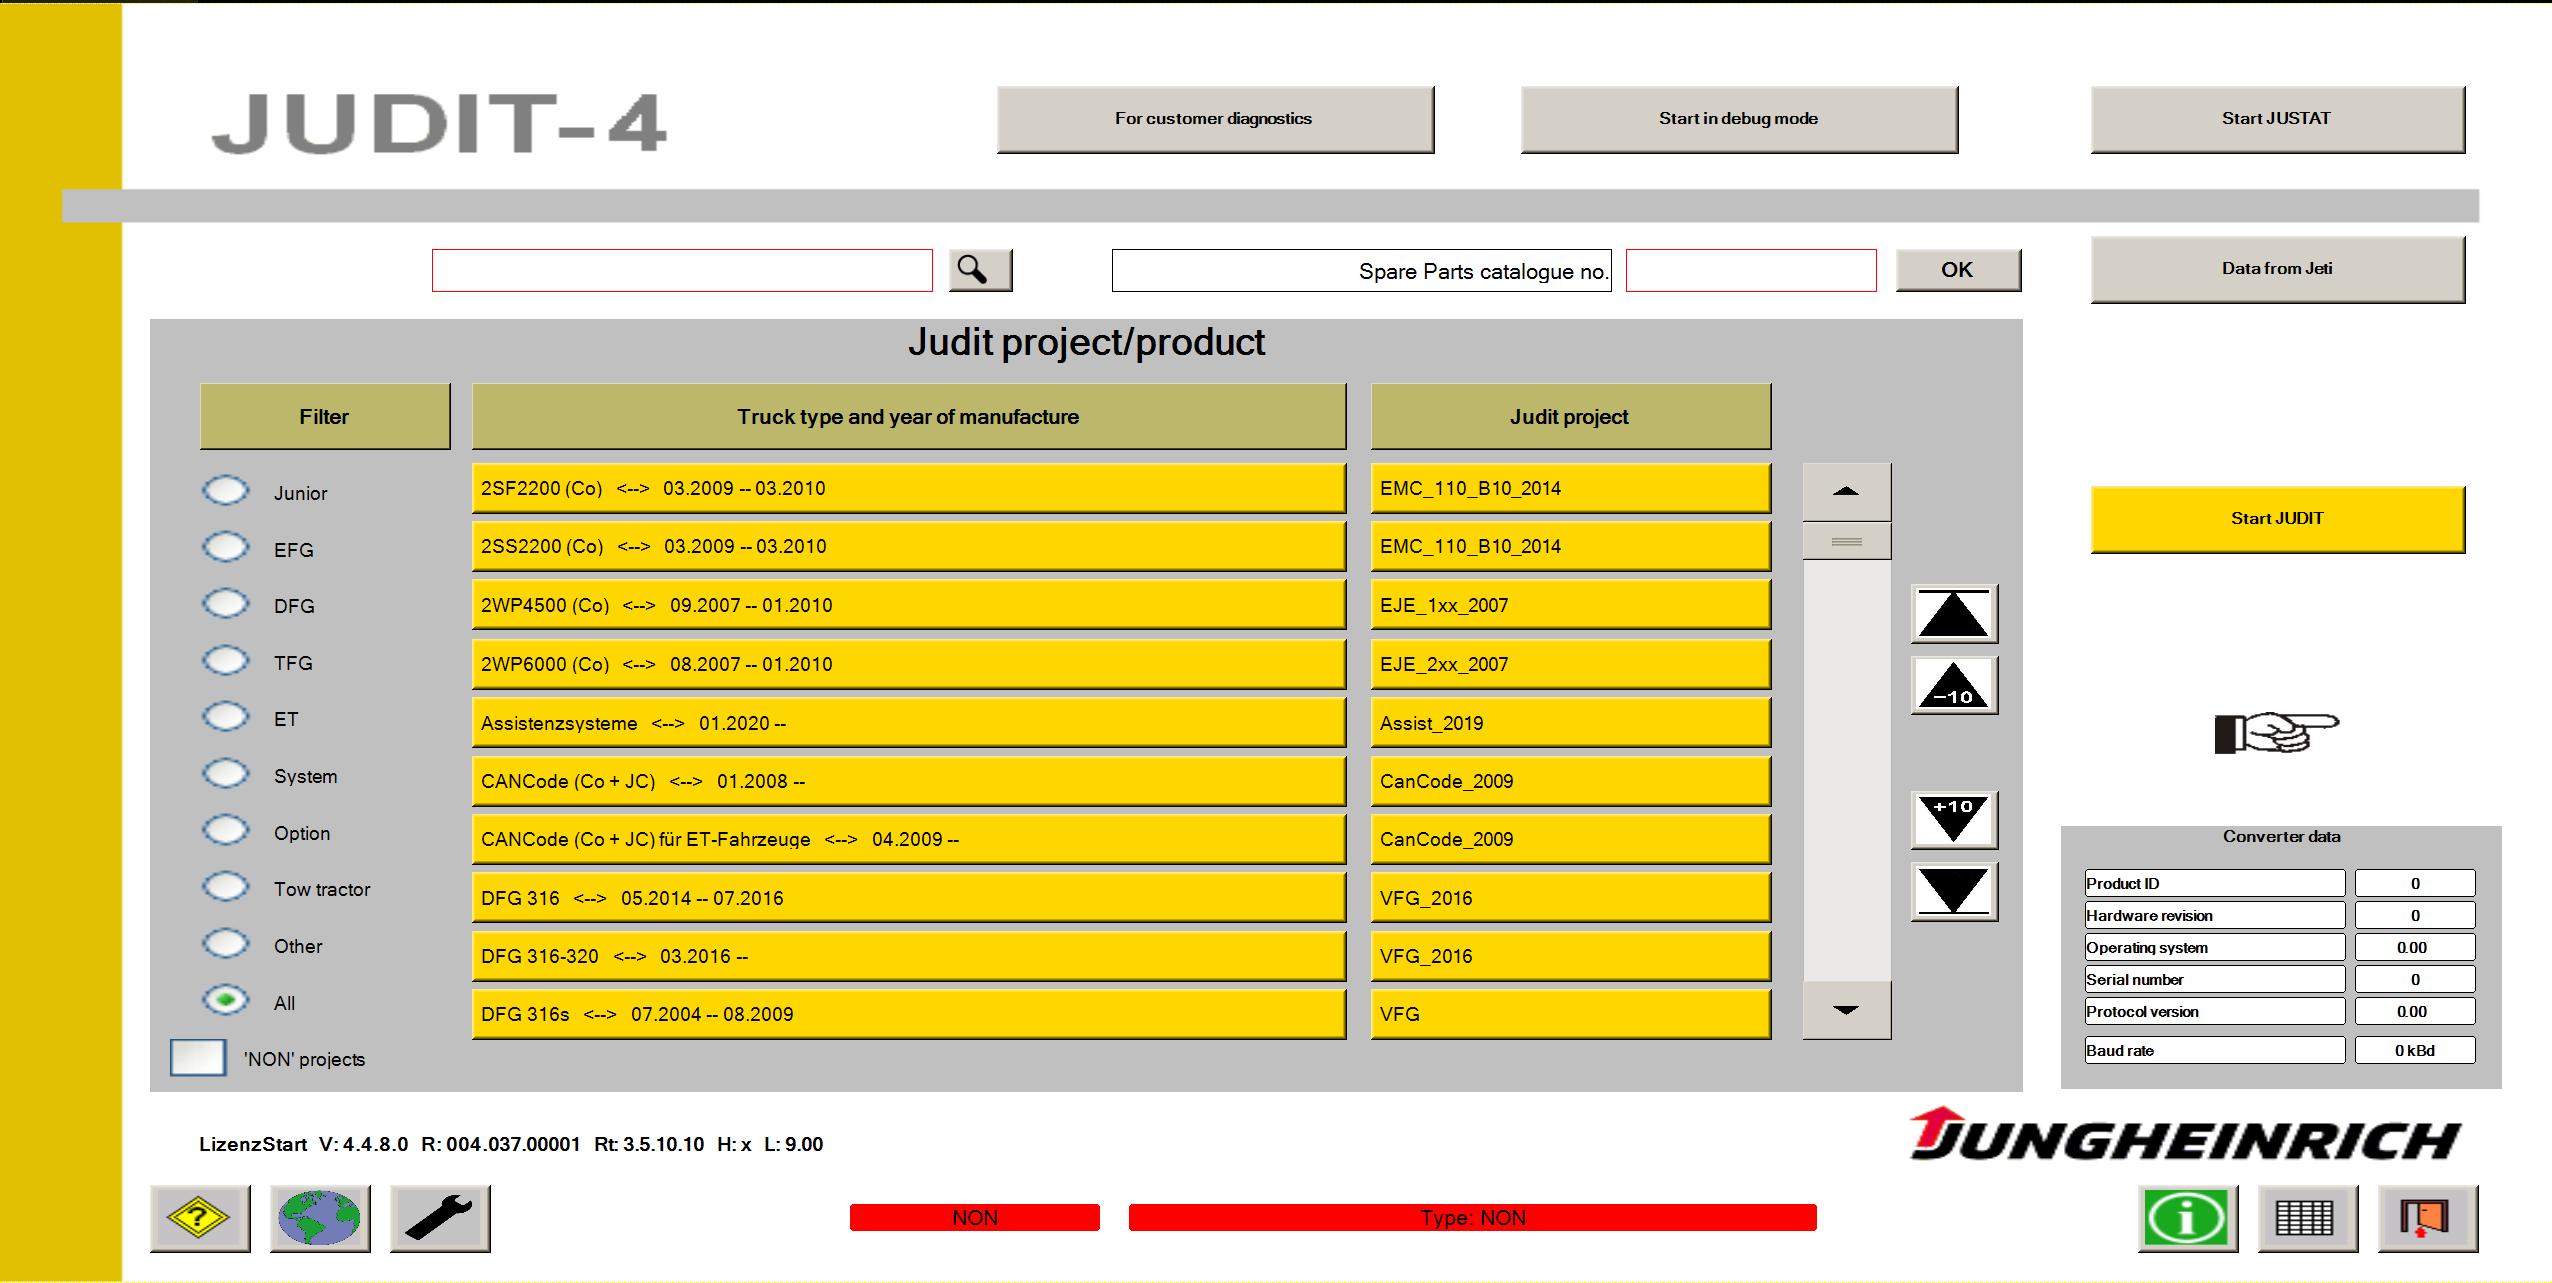
Task: Click the -10 page-up arrow button
Action: pos(1952,686)
